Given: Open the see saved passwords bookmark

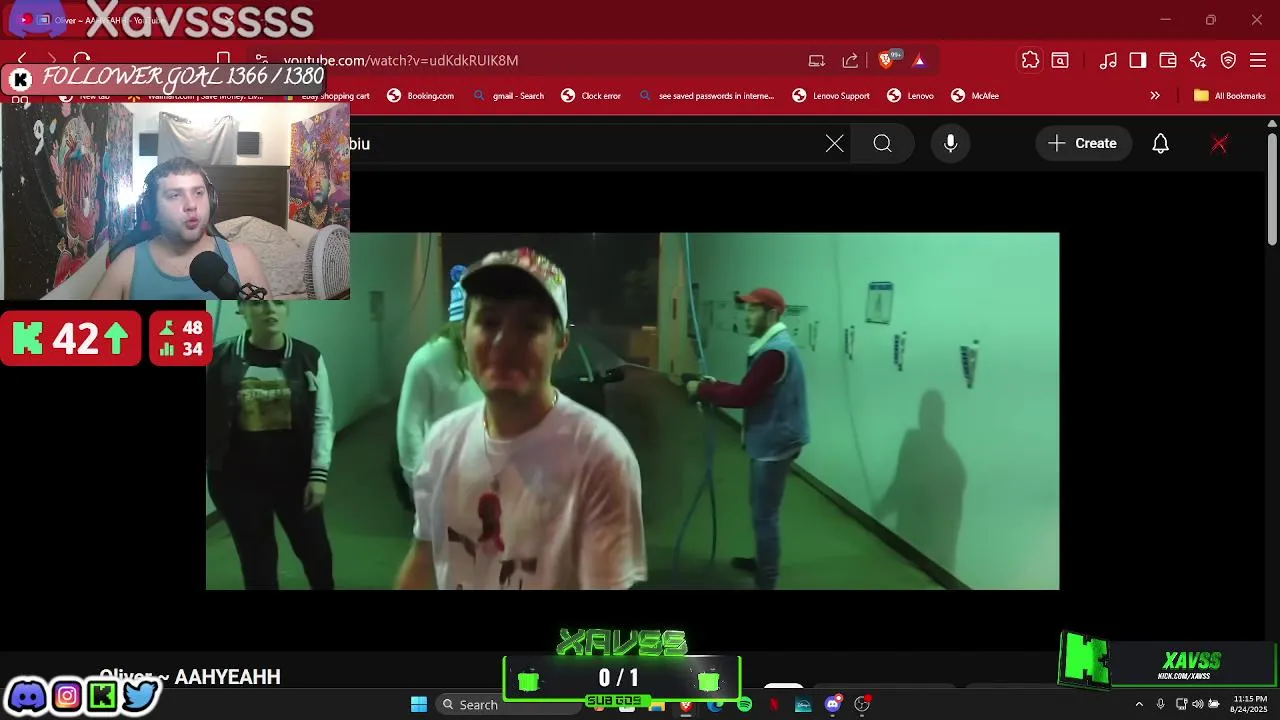Looking at the screenshot, I should tap(707, 96).
